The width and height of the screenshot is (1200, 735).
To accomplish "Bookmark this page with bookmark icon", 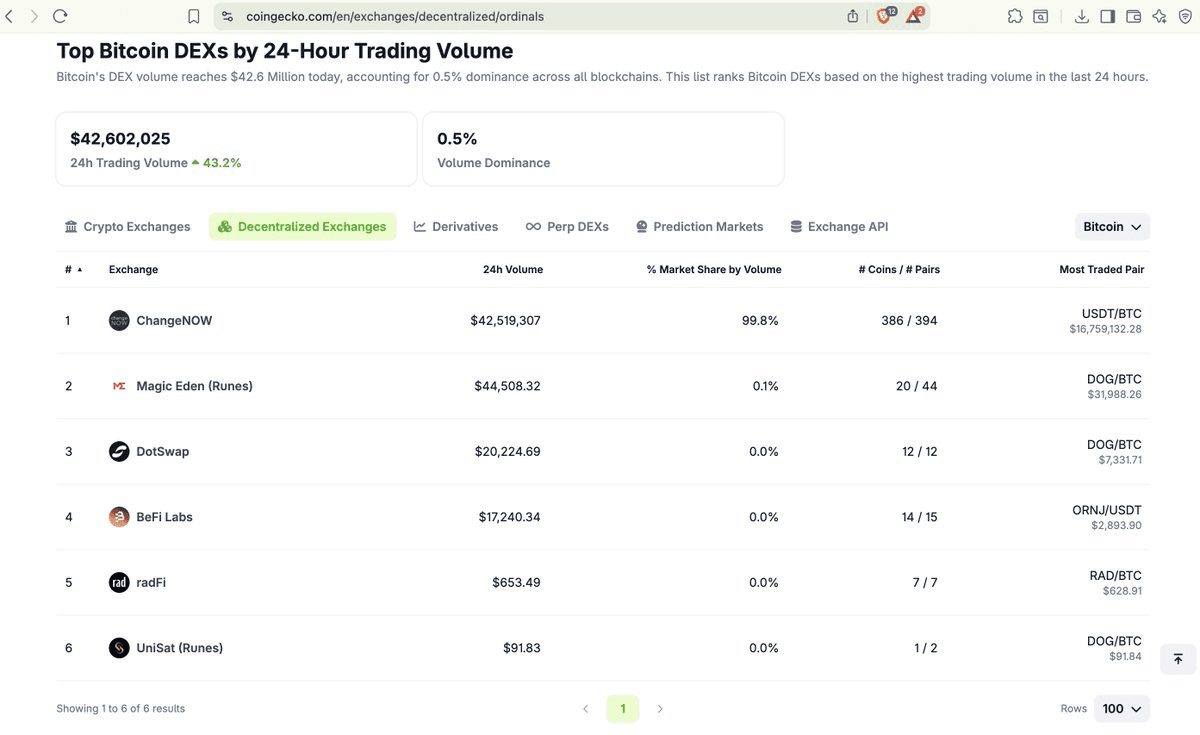I will click(x=194, y=16).
